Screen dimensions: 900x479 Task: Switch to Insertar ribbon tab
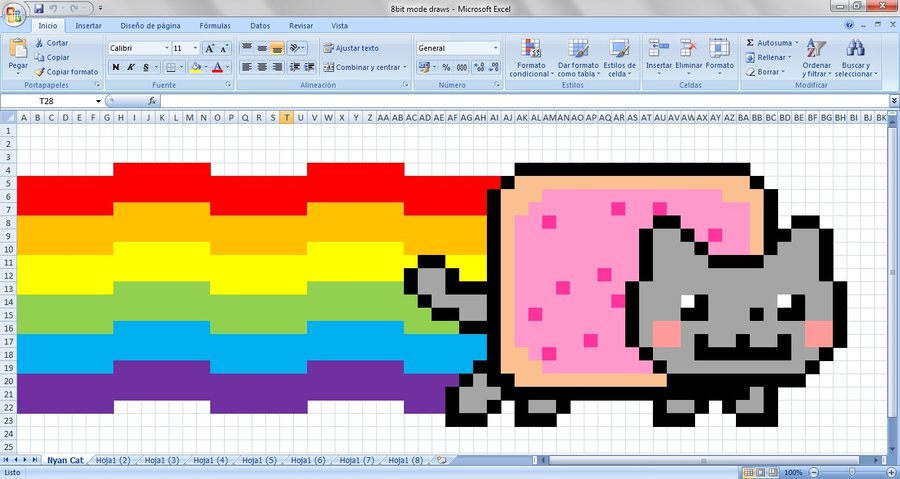point(88,25)
